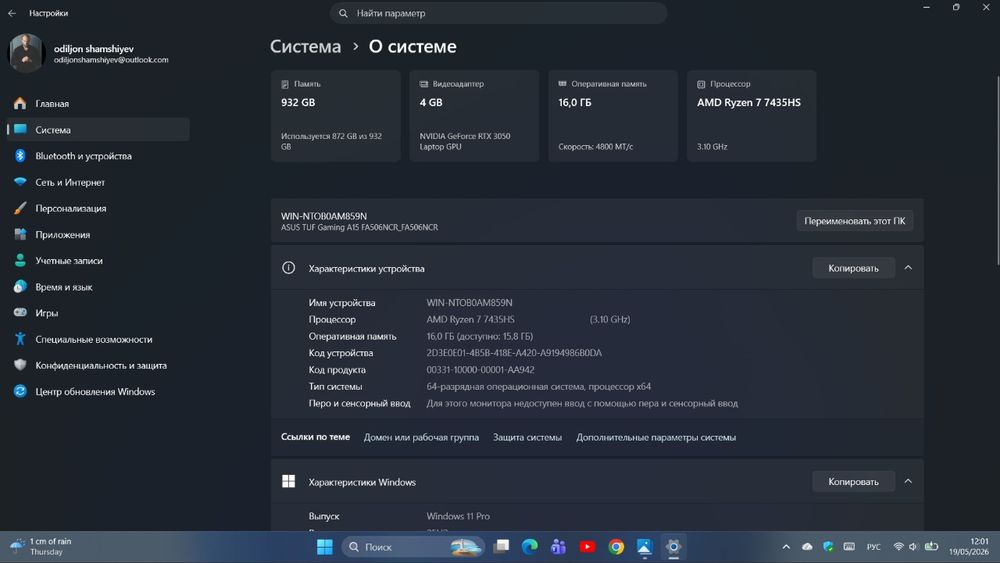Click the Игры controller icon
The width and height of the screenshot is (1000, 563).
(x=20, y=312)
